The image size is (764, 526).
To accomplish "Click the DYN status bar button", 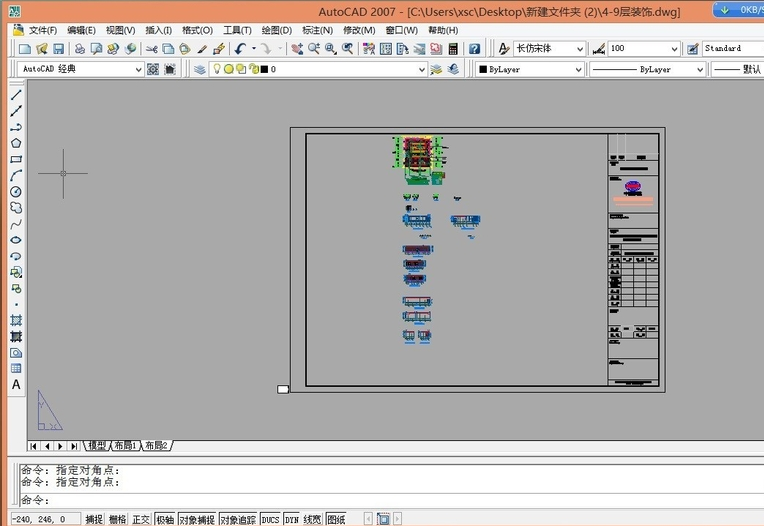I will (292, 519).
